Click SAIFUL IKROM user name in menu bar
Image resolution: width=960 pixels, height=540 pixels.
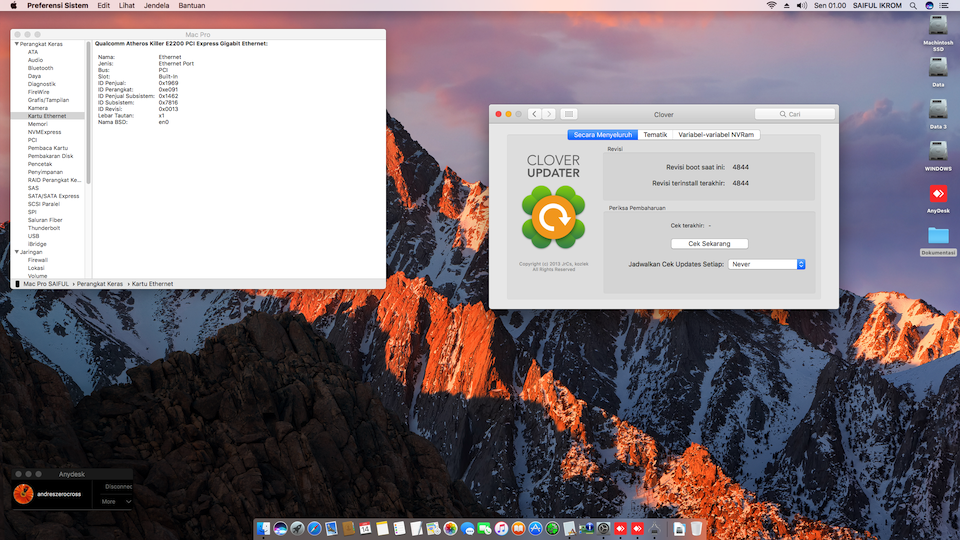(877, 6)
